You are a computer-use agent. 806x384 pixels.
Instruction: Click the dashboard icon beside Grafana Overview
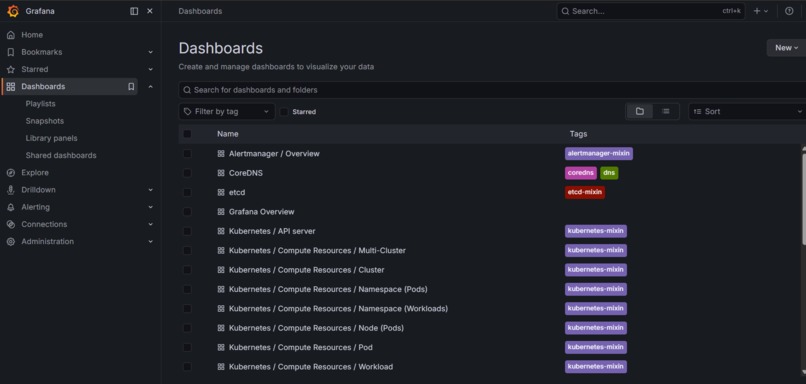[221, 212]
